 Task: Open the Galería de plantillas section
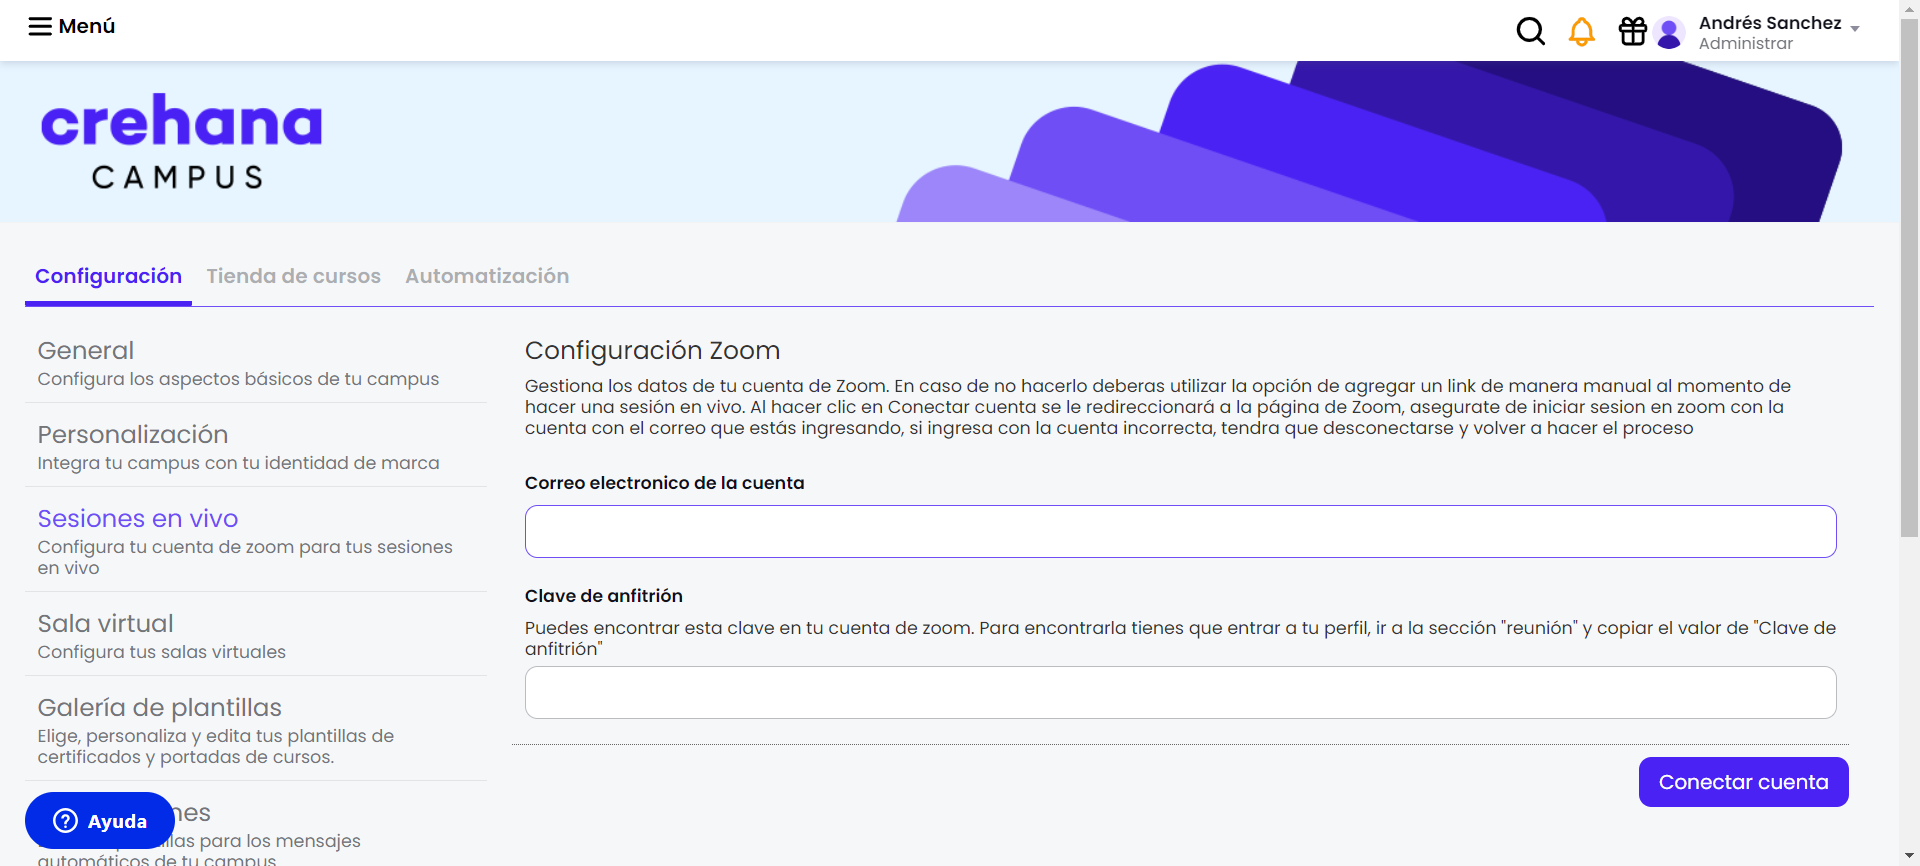click(256, 731)
